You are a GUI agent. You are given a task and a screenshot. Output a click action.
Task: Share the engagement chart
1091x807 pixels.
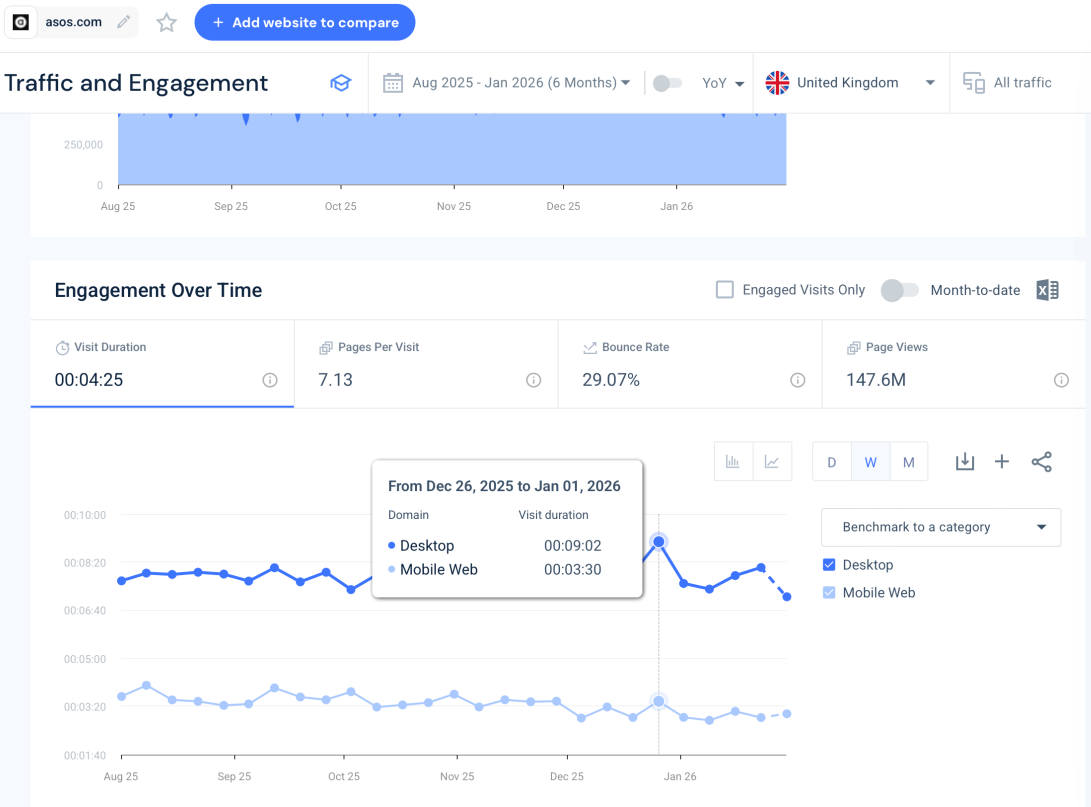coord(1041,461)
